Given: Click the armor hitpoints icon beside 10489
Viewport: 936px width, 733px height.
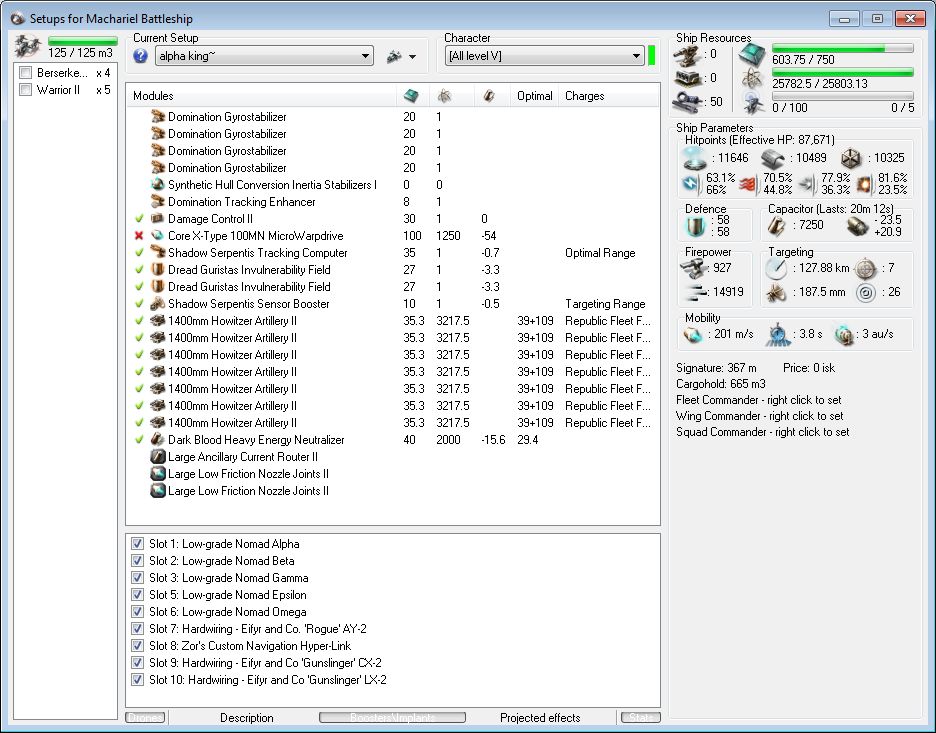Looking at the screenshot, I should click(772, 158).
